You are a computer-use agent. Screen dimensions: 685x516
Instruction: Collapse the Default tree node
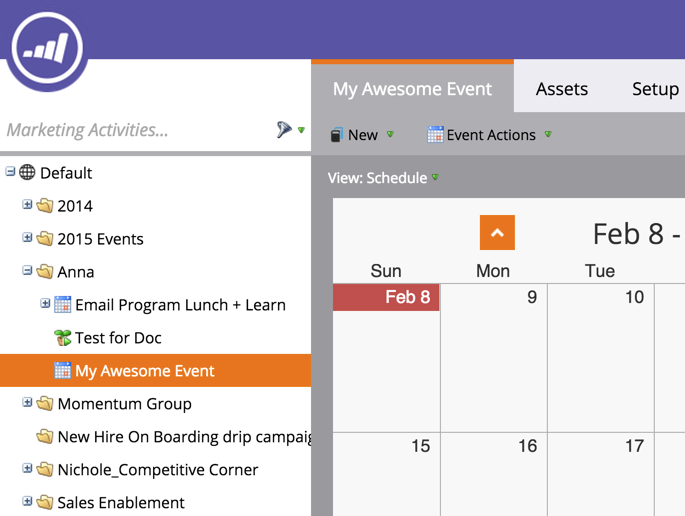[10, 172]
